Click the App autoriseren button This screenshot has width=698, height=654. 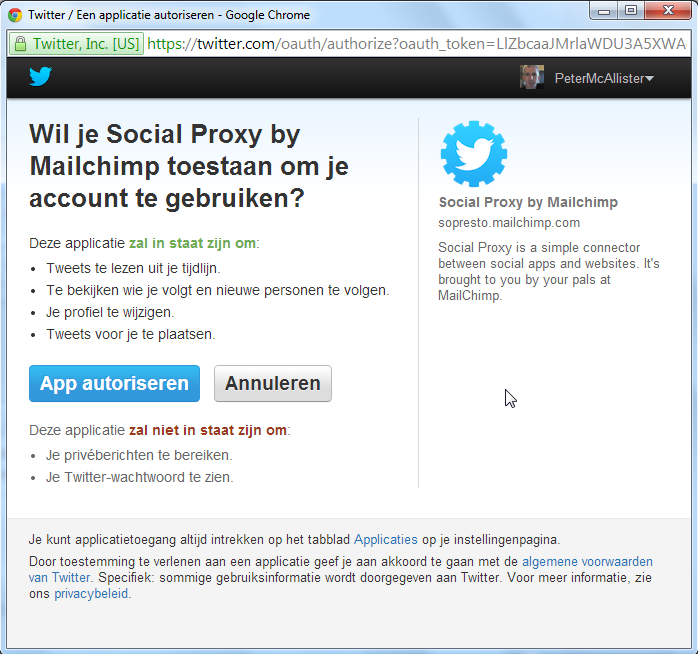114,383
